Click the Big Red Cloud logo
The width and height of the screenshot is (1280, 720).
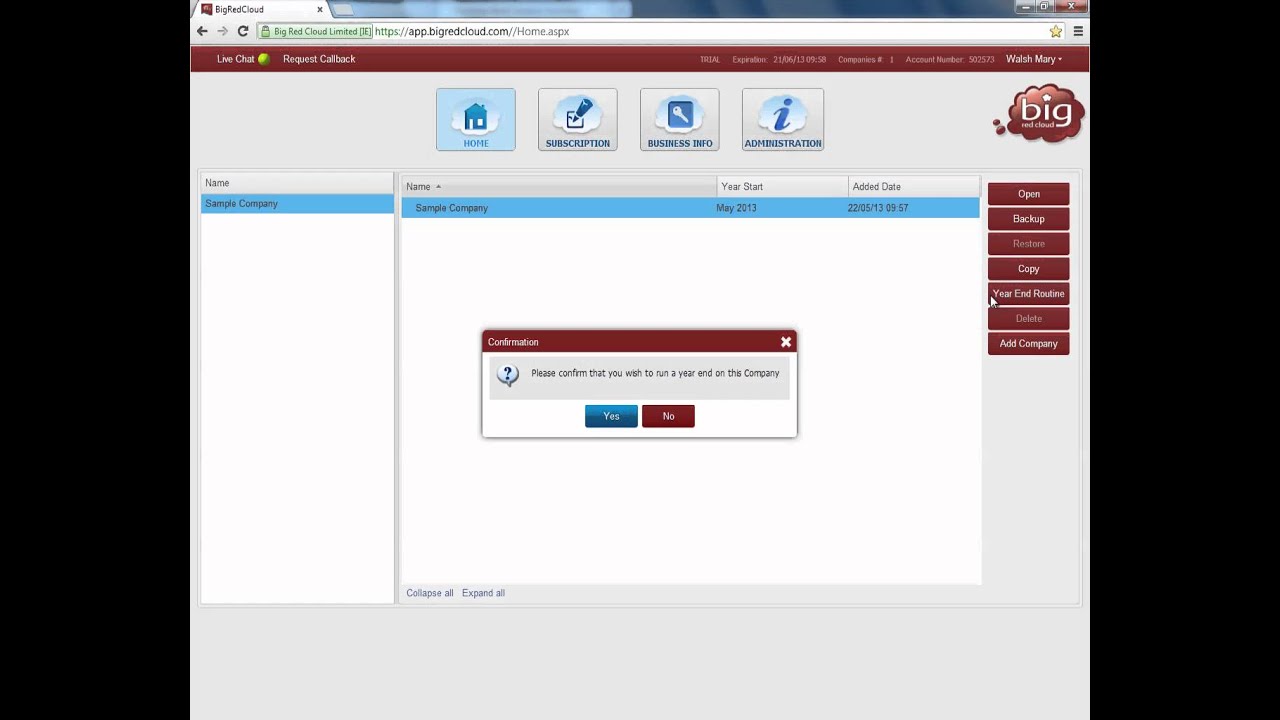coord(1040,113)
